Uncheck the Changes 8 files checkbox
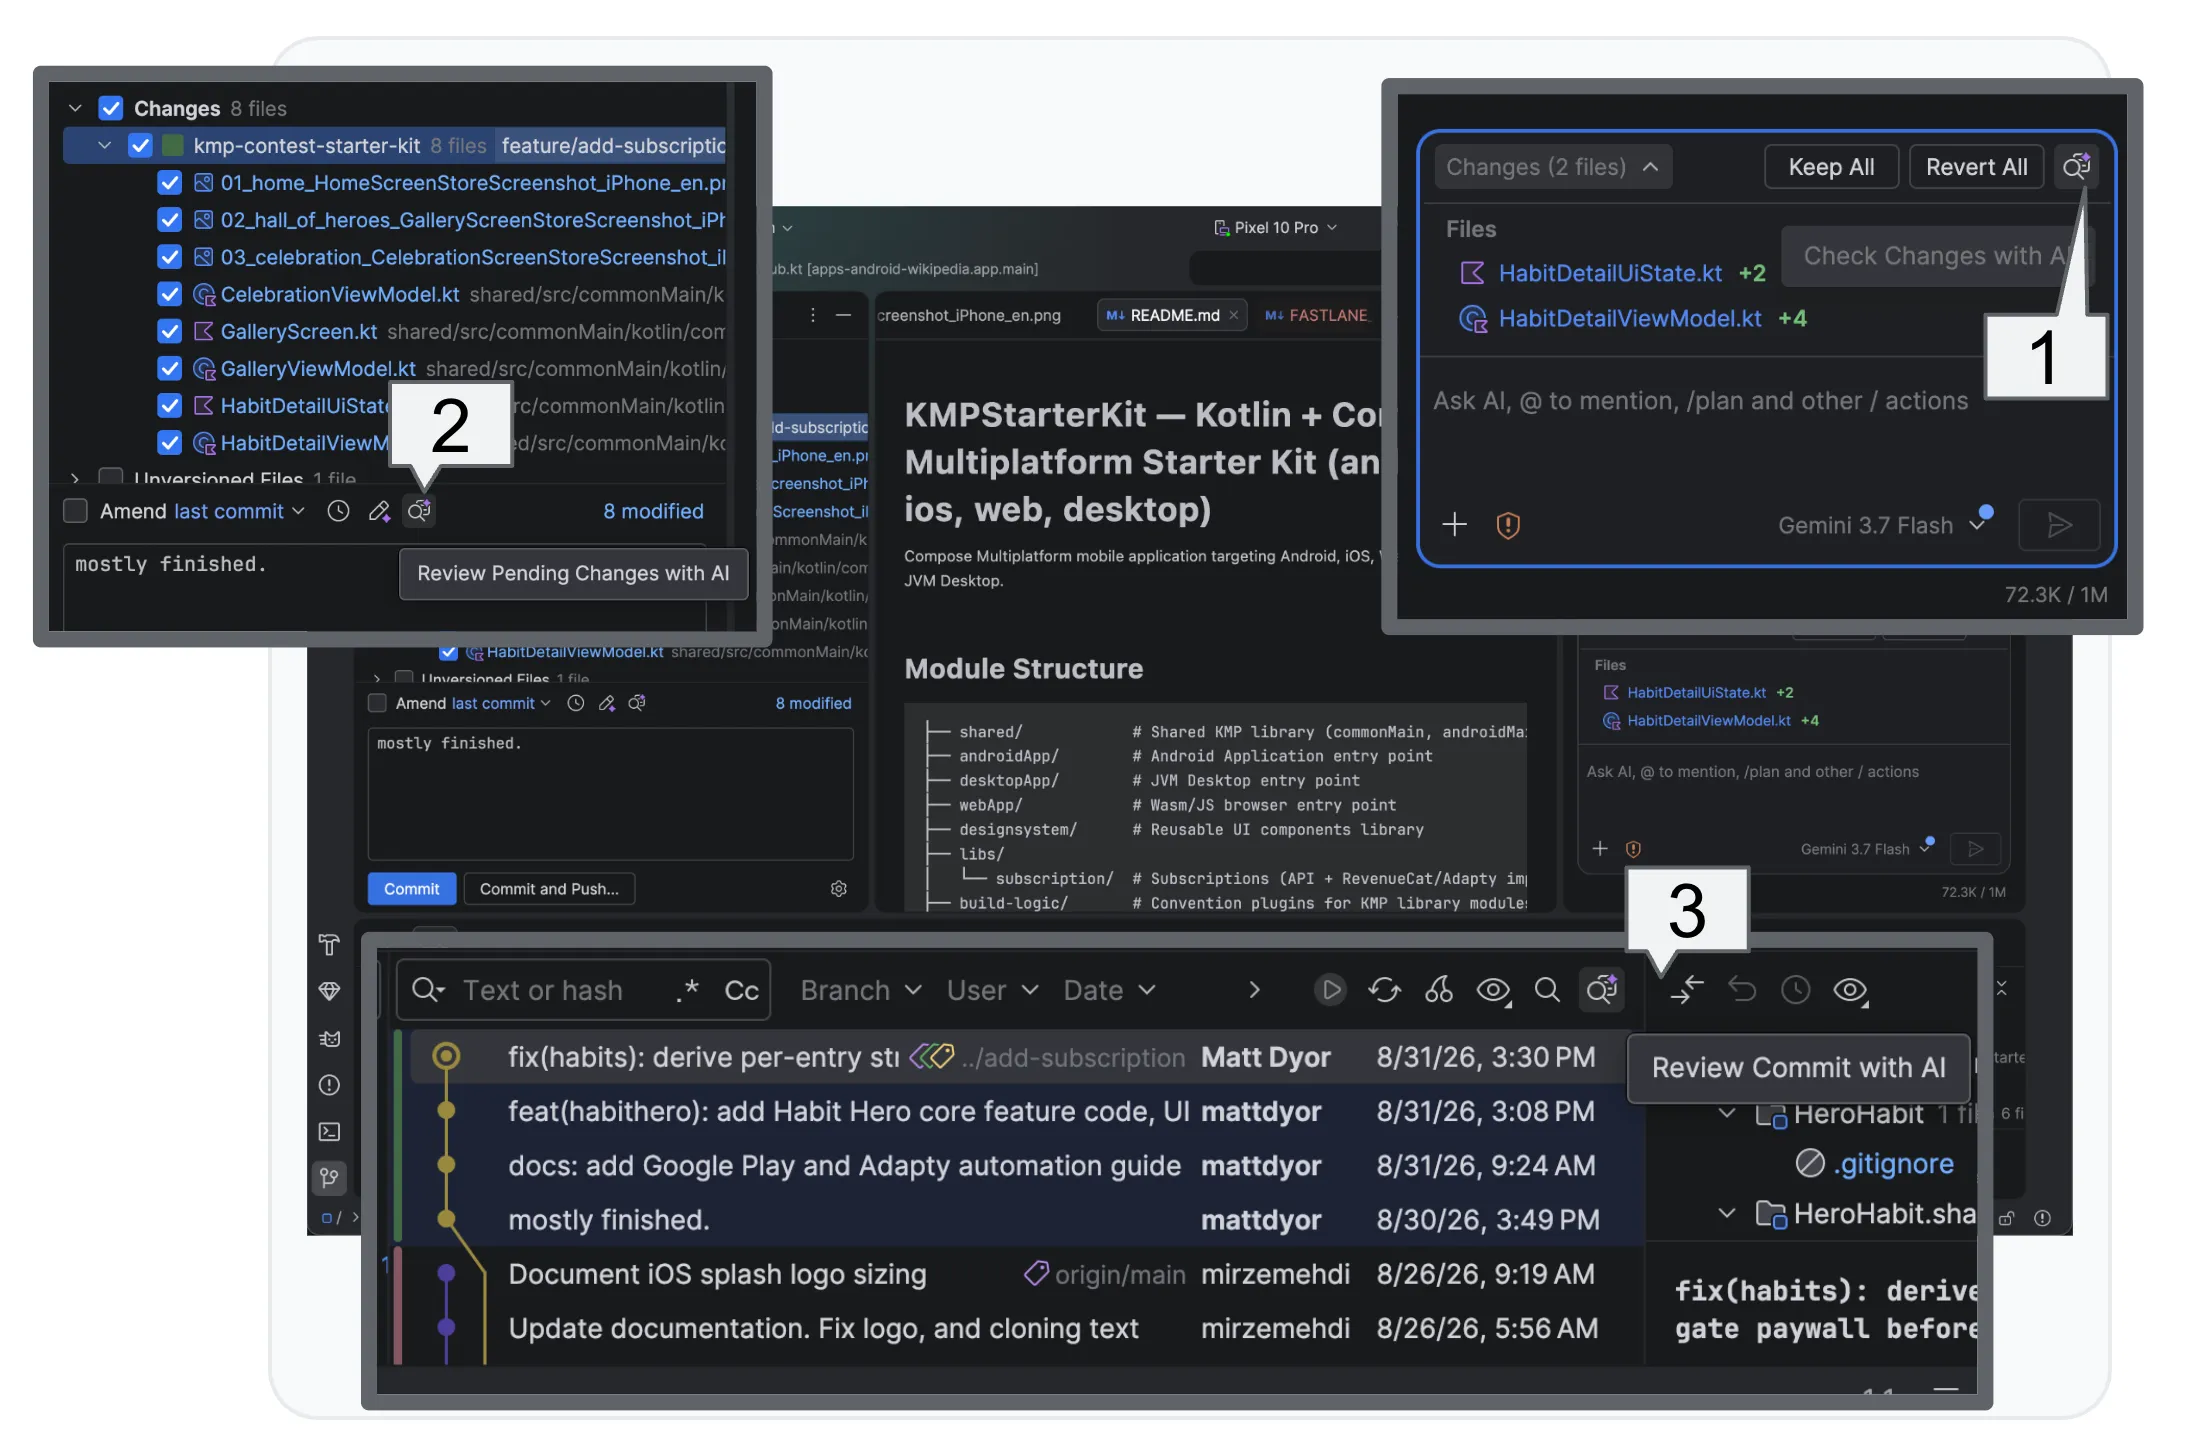 pos(111,108)
